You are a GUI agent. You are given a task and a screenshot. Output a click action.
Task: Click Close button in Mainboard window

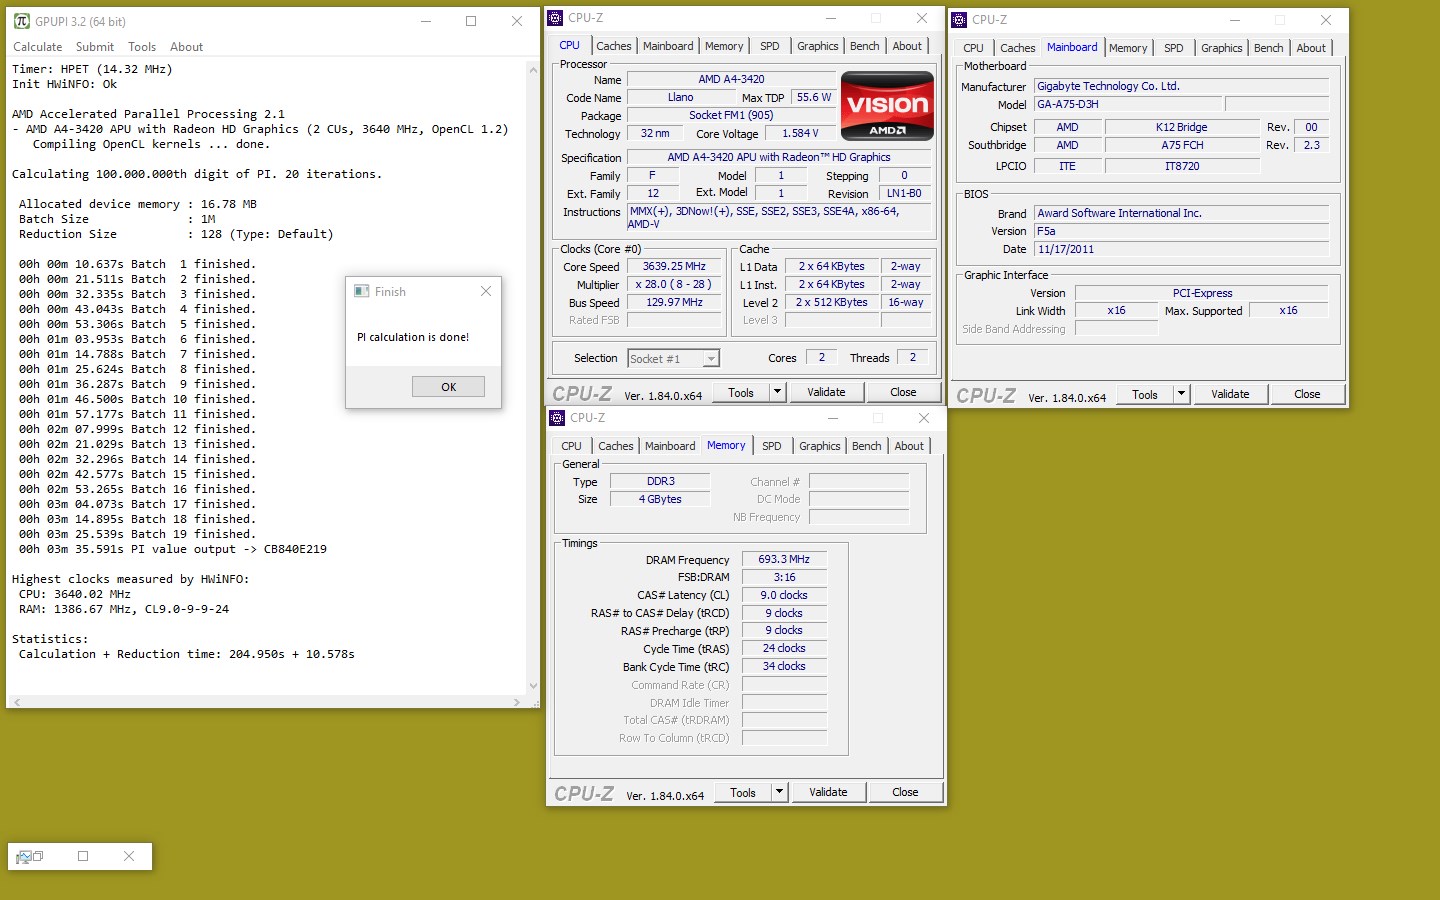(1307, 395)
